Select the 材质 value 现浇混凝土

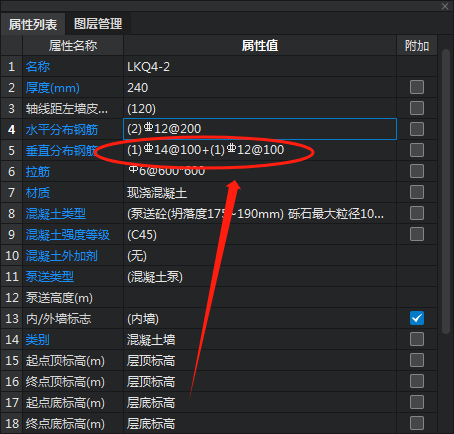click(x=260, y=192)
